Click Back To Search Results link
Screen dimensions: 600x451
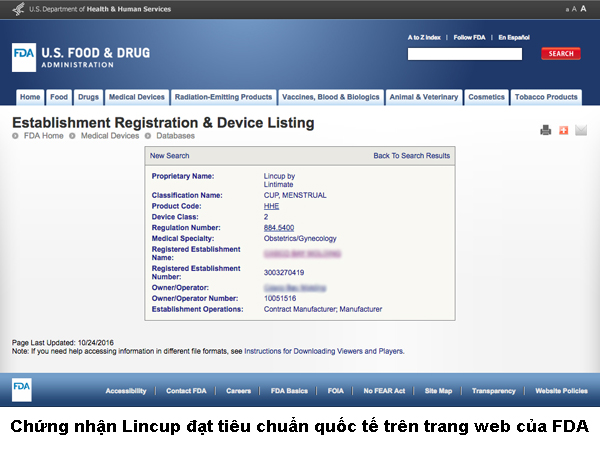[x=412, y=156]
